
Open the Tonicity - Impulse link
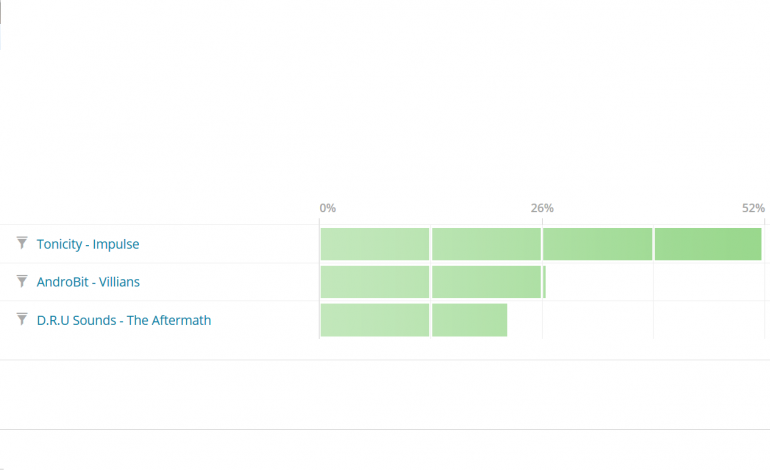tap(88, 244)
